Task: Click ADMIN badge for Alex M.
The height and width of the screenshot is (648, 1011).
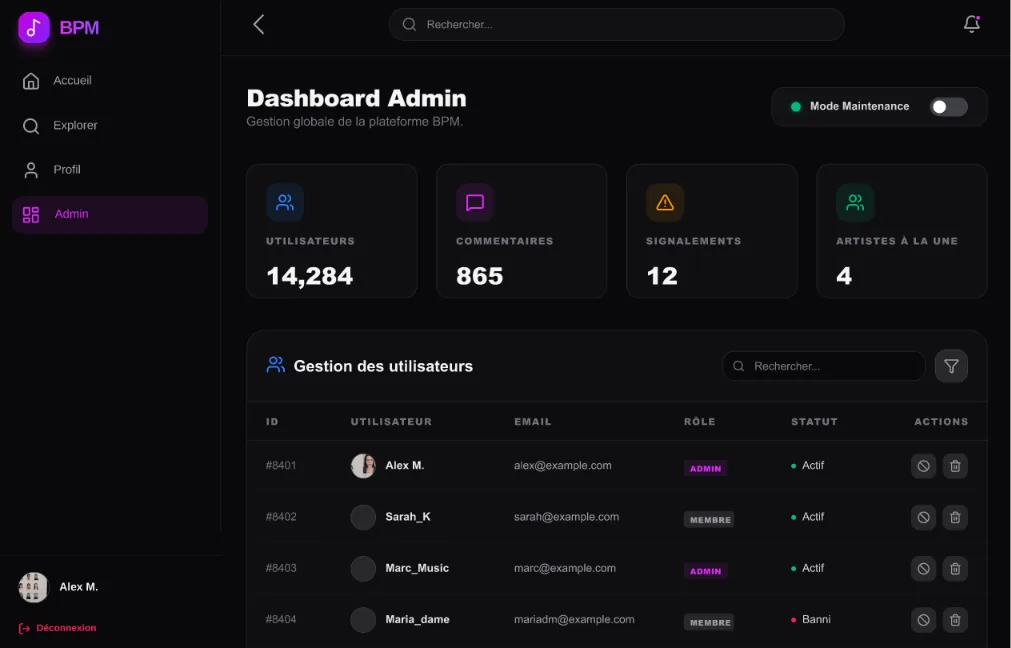Action: (705, 469)
